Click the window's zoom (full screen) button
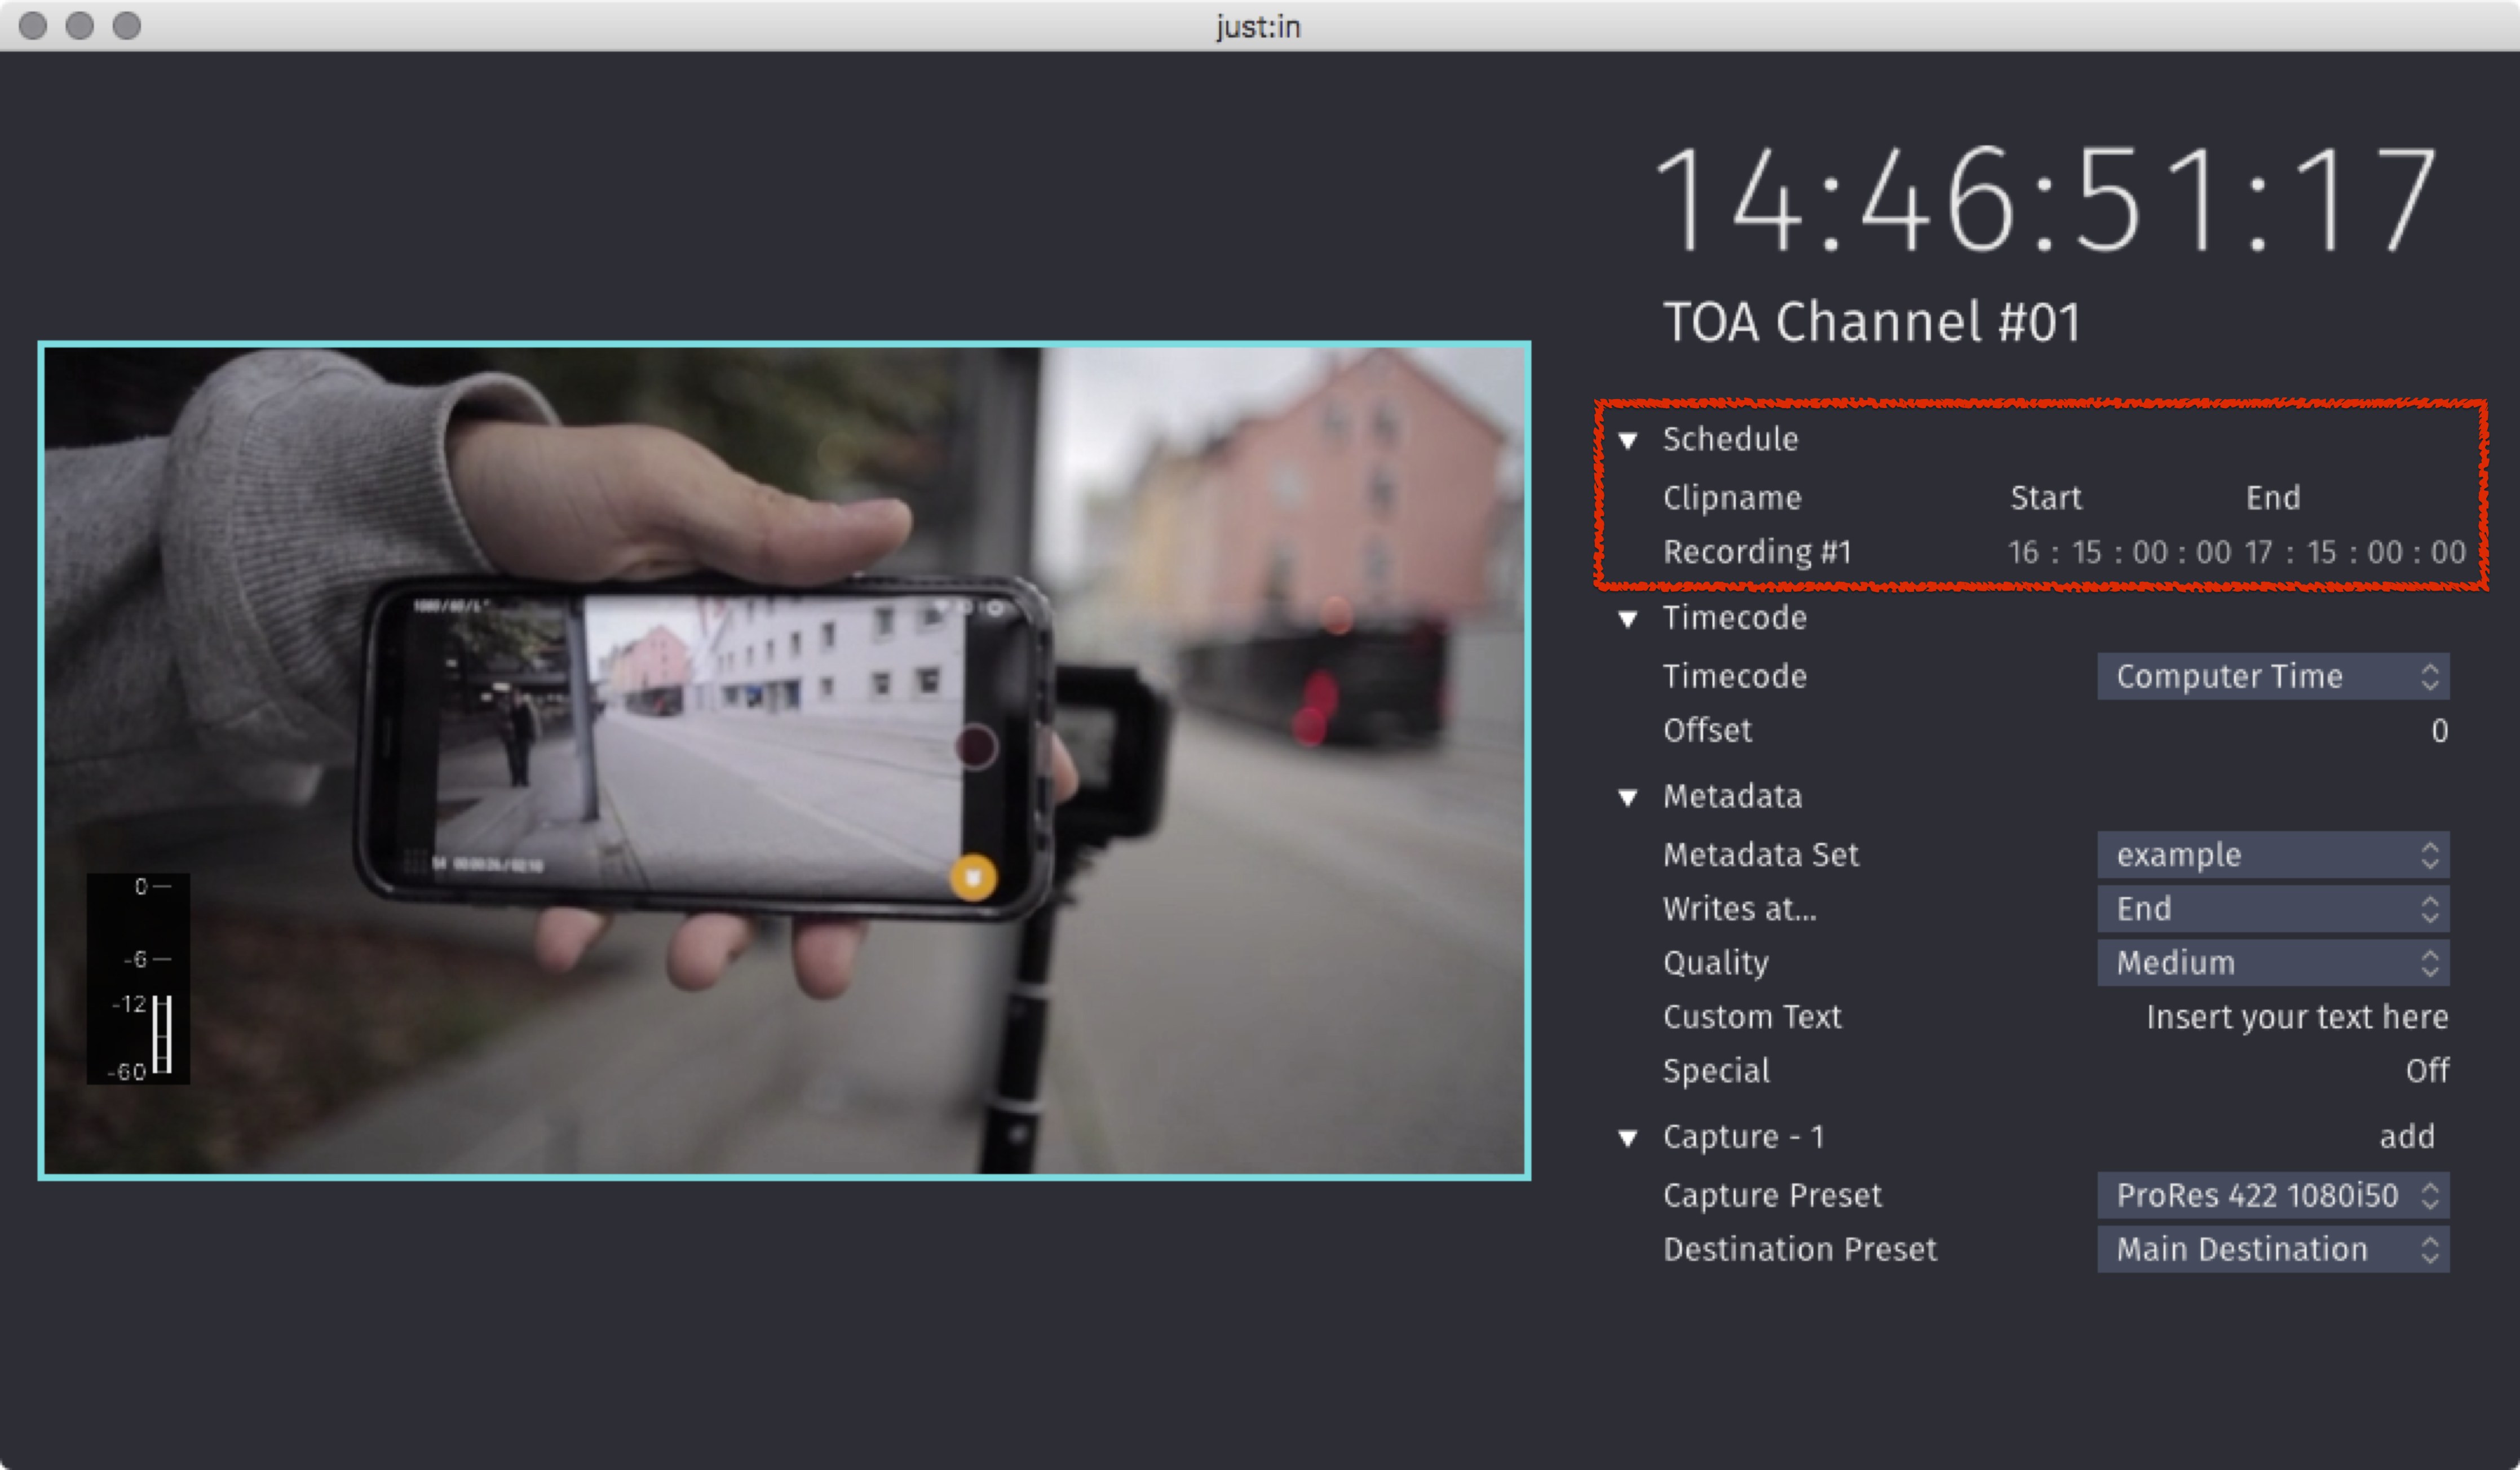 coord(127,25)
